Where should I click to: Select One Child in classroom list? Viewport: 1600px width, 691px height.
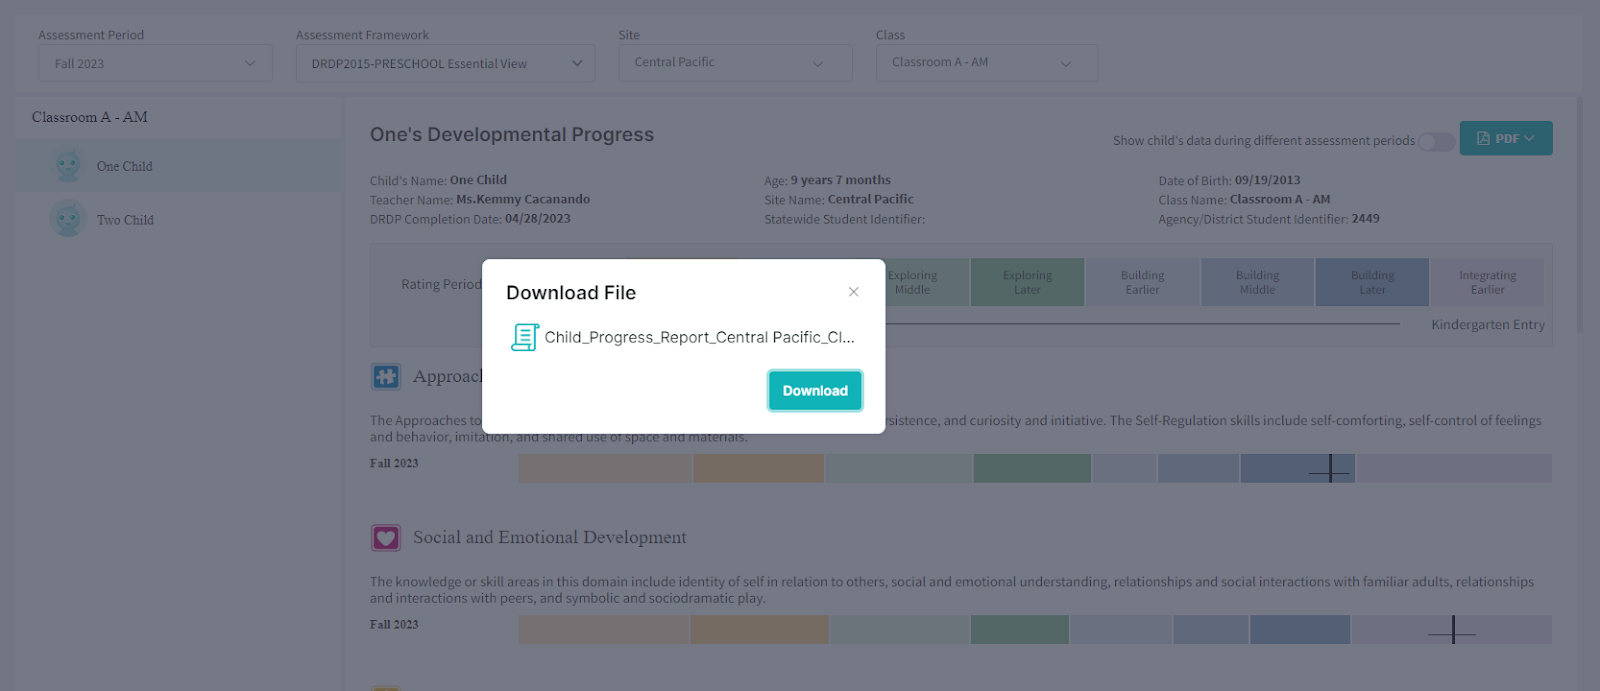[125, 166]
